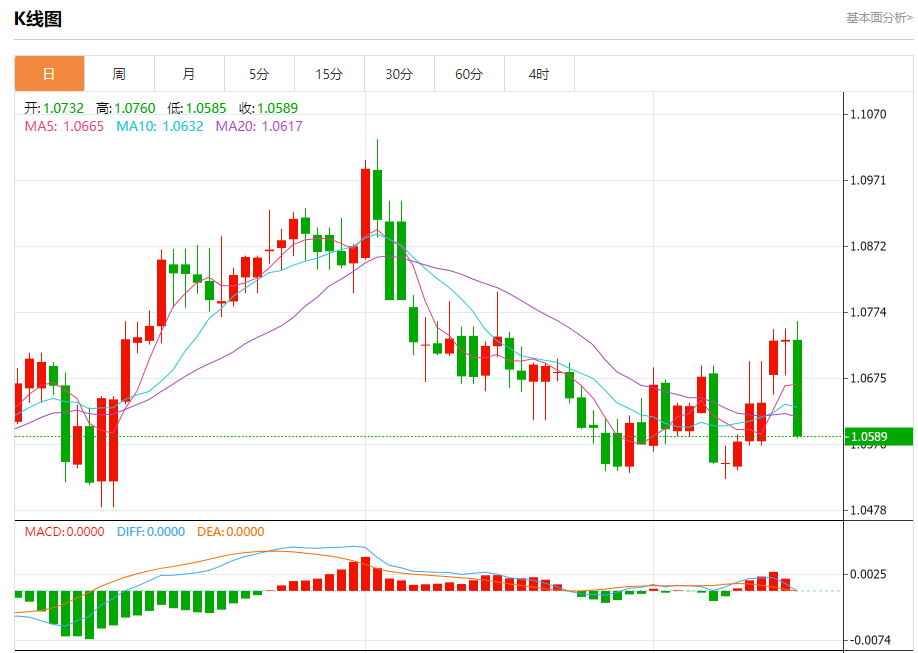Image resolution: width=918 pixels, height=653 pixels.
Task: Click the MA5: 1.0665 legend value
Action: (64, 126)
